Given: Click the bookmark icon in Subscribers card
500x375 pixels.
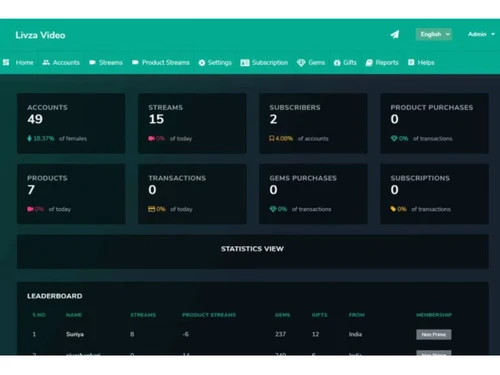Looking at the screenshot, I should (272, 138).
